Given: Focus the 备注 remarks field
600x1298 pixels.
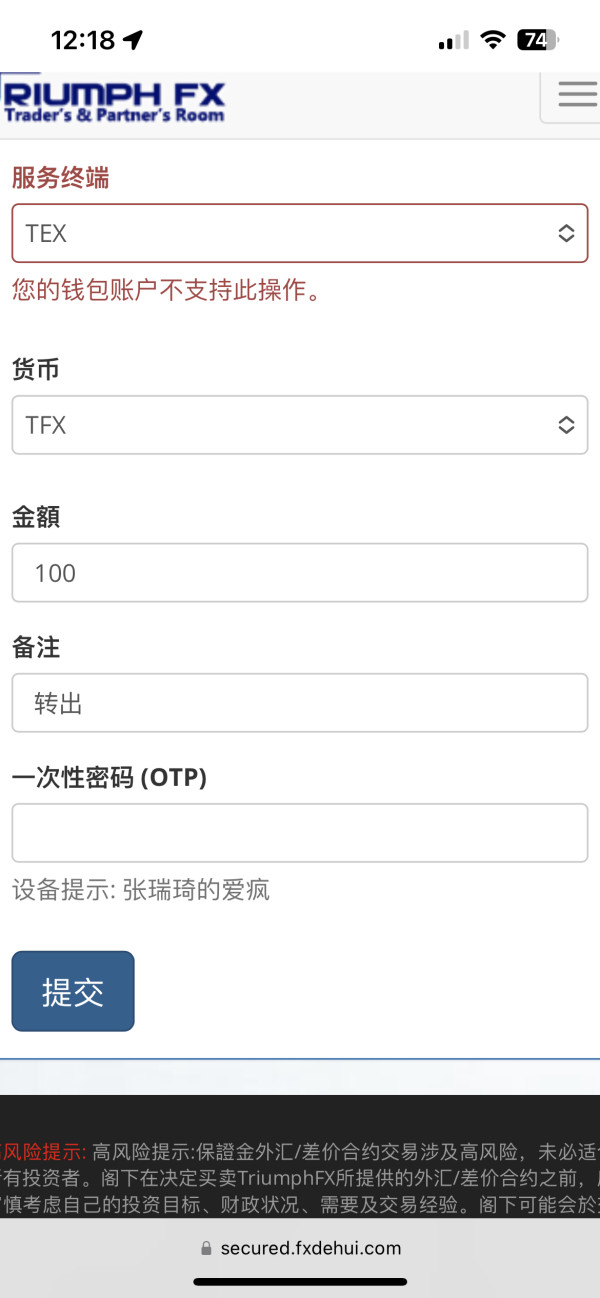Looking at the screenshot, I should [x=300, y=703].
